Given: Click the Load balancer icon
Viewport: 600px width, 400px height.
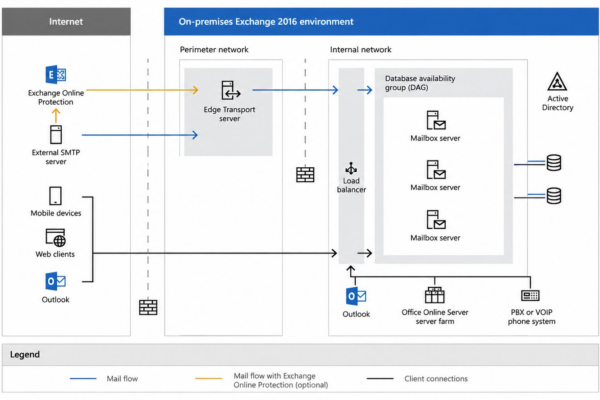Looking at the screenshot, I should pos(351,168).
